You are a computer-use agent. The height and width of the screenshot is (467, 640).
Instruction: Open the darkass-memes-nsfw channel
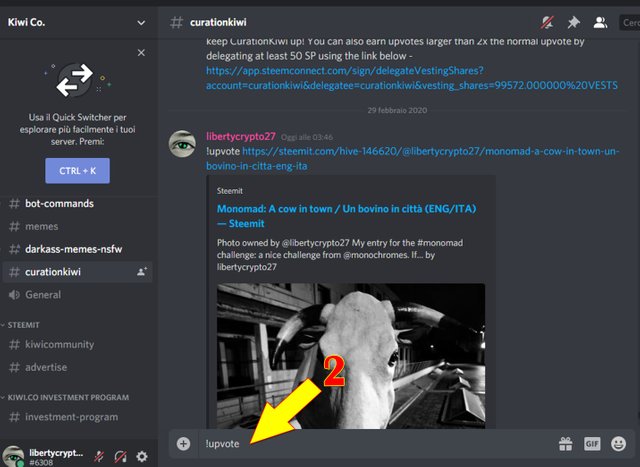pos(78,249)
